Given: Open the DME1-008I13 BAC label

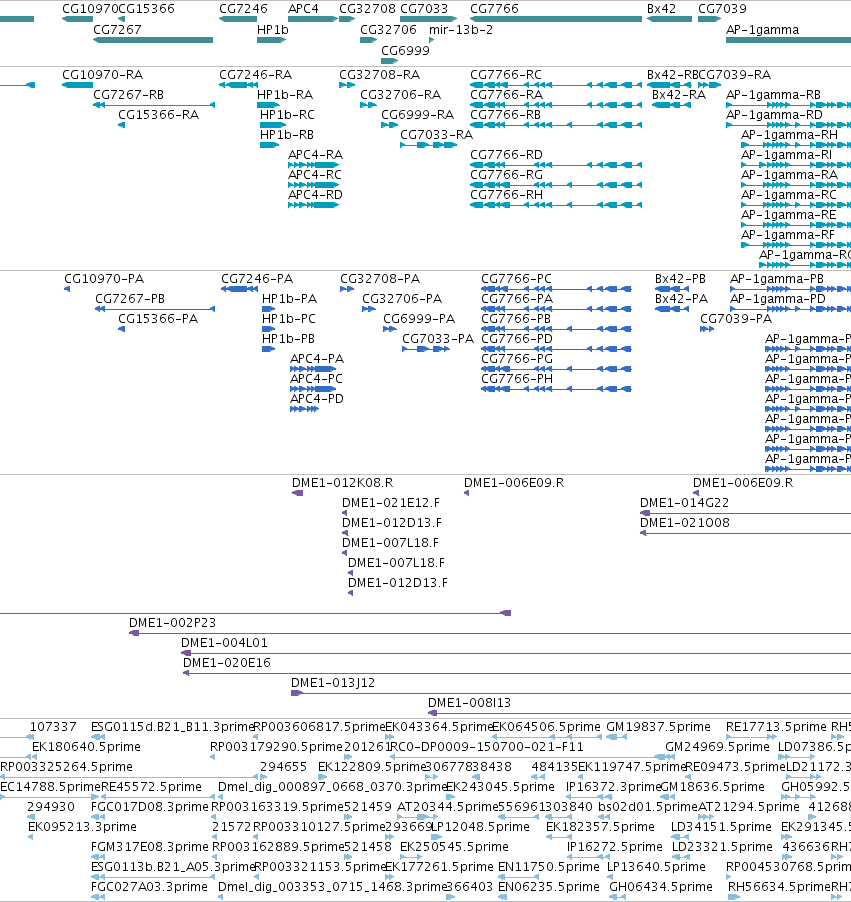Looking at the screenshot, I should (470, 703).
